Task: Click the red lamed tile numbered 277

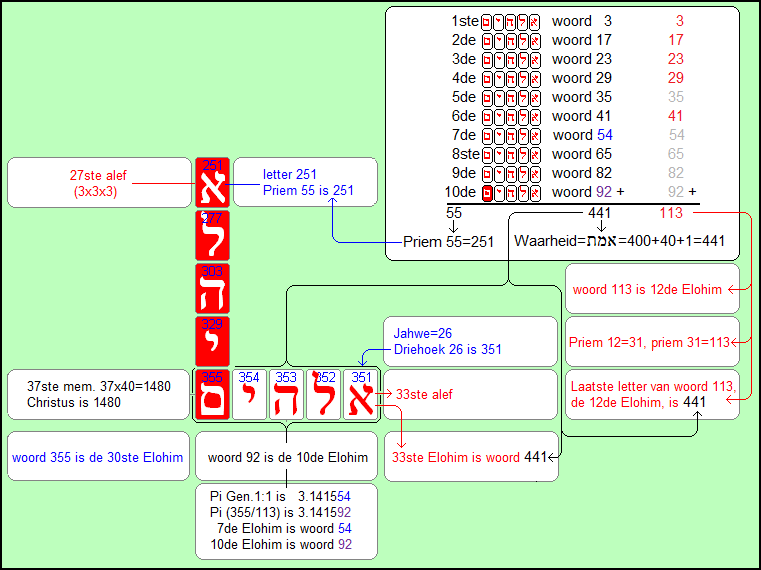Action: coord(212,235)
